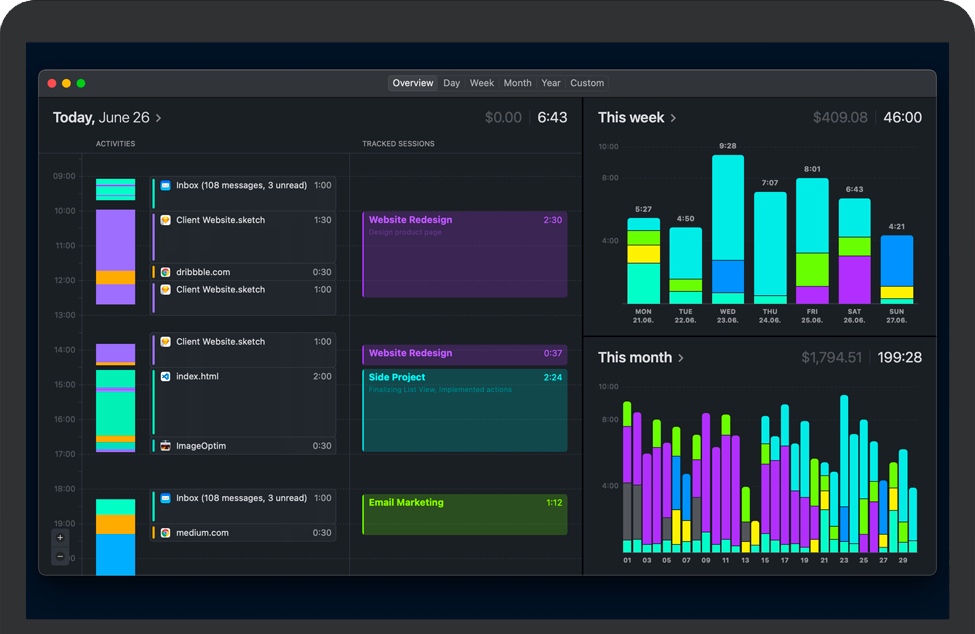
Task: Switch to the Week tab
Action: [482, 83]
